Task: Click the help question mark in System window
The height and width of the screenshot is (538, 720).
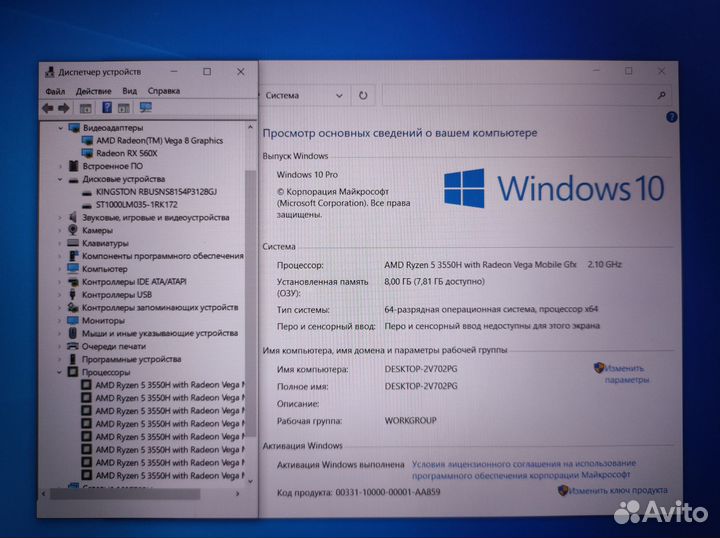Action: pyautogui.click(x=664, y=119)
